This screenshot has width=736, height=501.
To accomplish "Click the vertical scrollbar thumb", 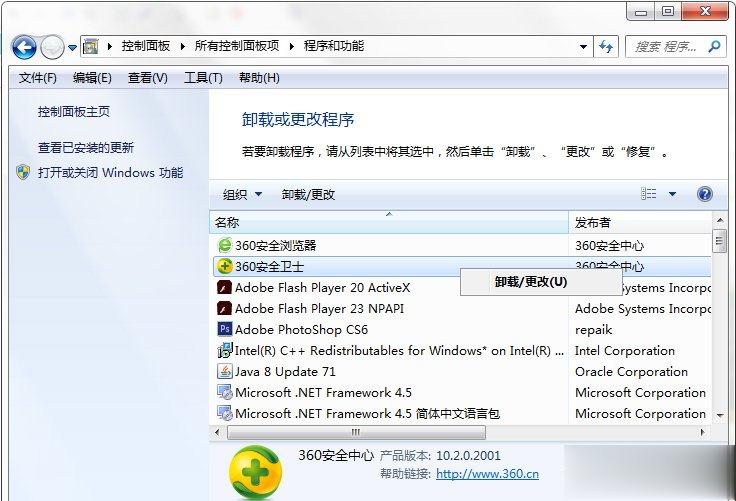I will 719,241.
